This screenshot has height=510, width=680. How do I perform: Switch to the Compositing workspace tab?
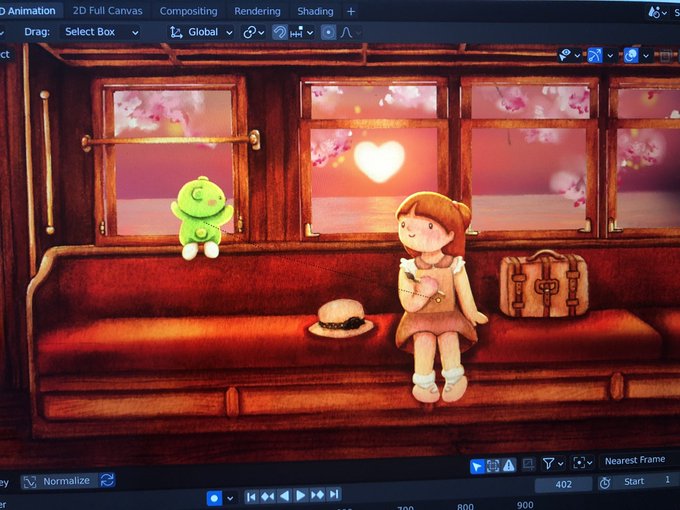[188, 11]
